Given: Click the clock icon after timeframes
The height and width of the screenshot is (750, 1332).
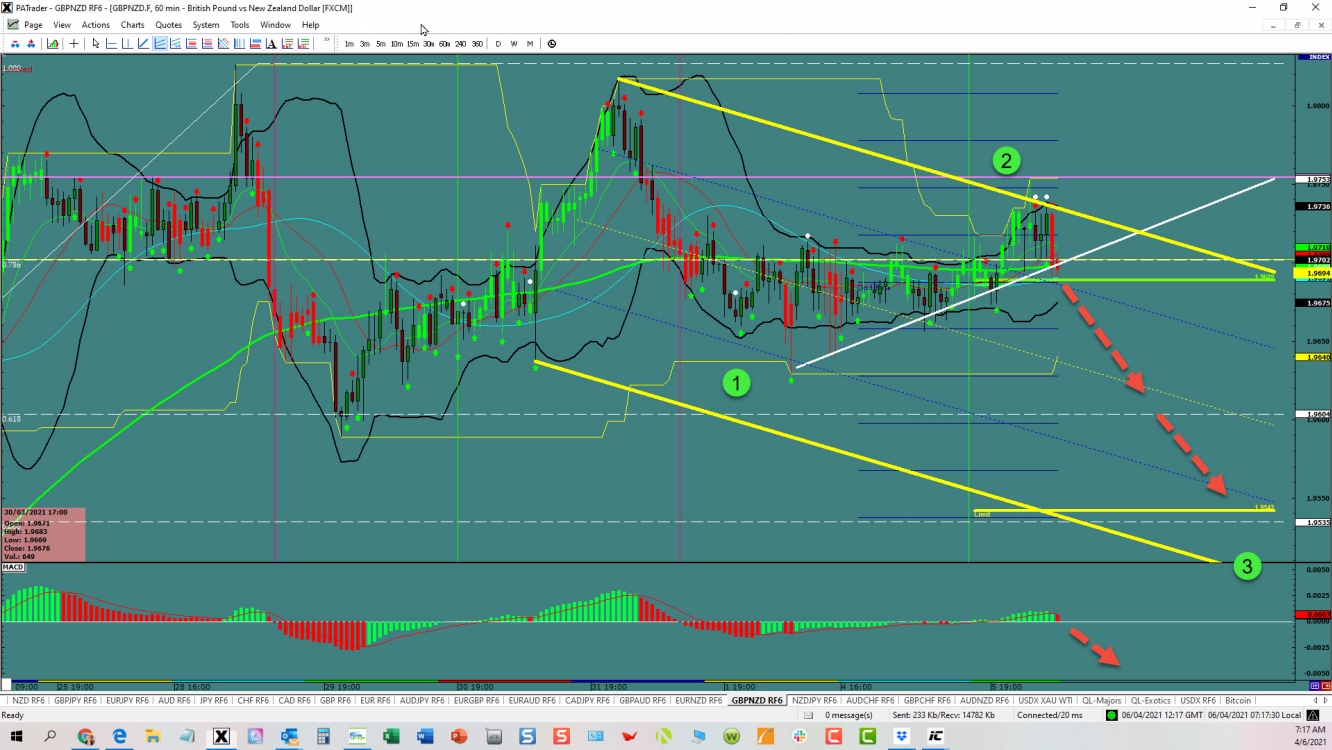Looking at the screenshot, I should [x=552, y=44].
